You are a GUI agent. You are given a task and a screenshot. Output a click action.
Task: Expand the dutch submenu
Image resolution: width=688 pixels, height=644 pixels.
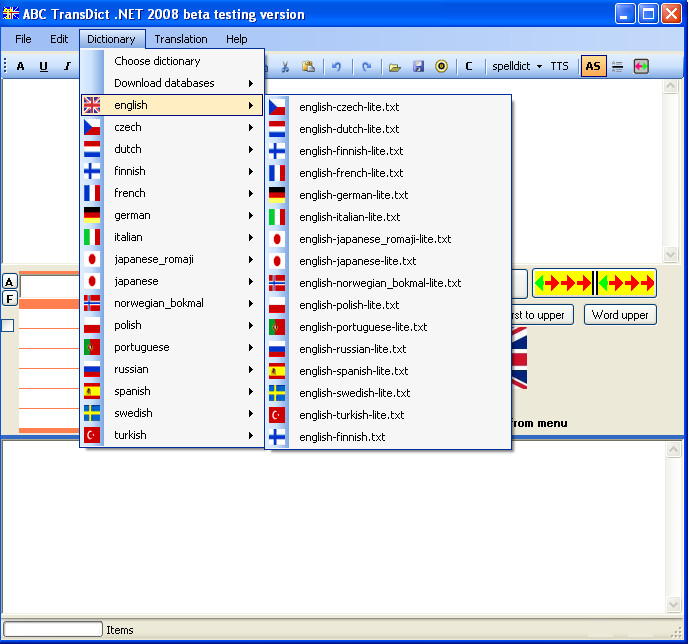tap(172, 149)
